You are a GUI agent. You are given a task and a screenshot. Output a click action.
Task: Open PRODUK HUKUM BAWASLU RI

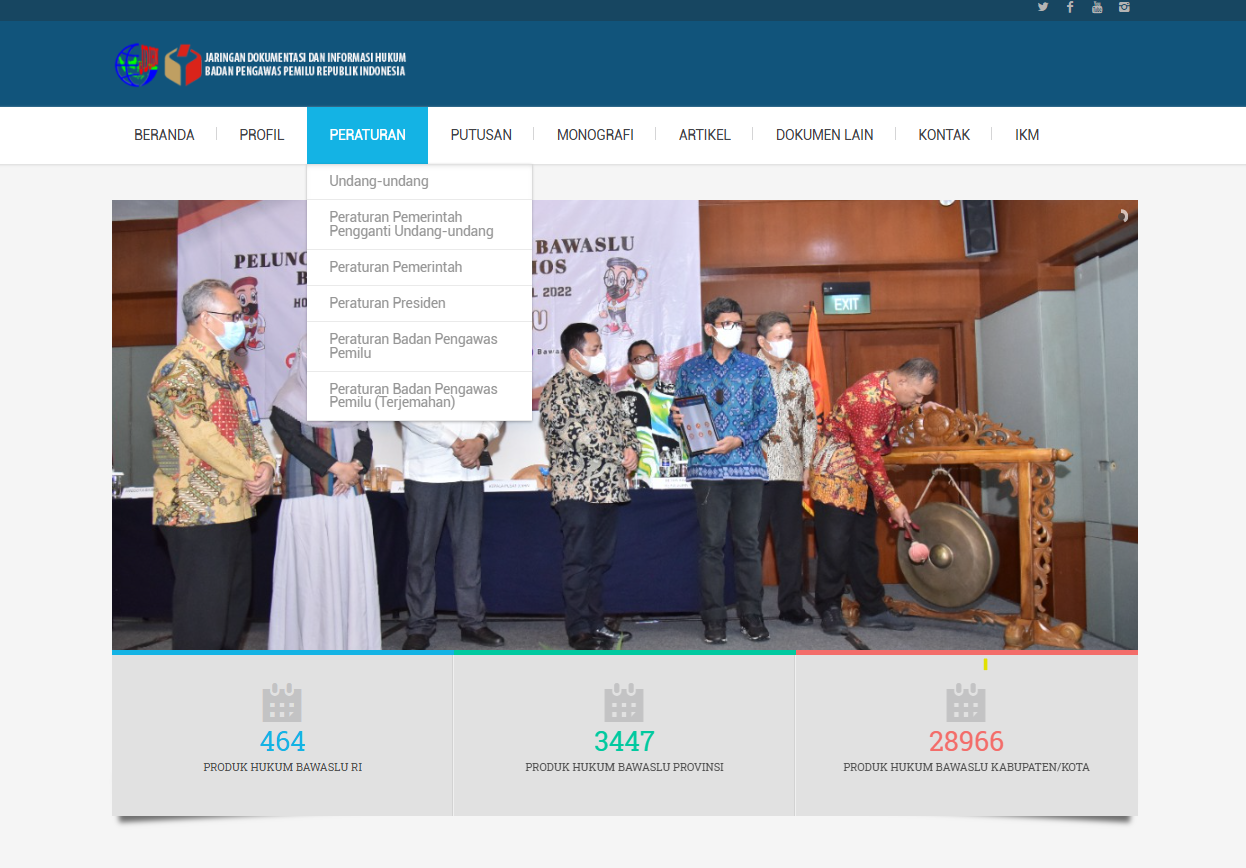point(282,769)
